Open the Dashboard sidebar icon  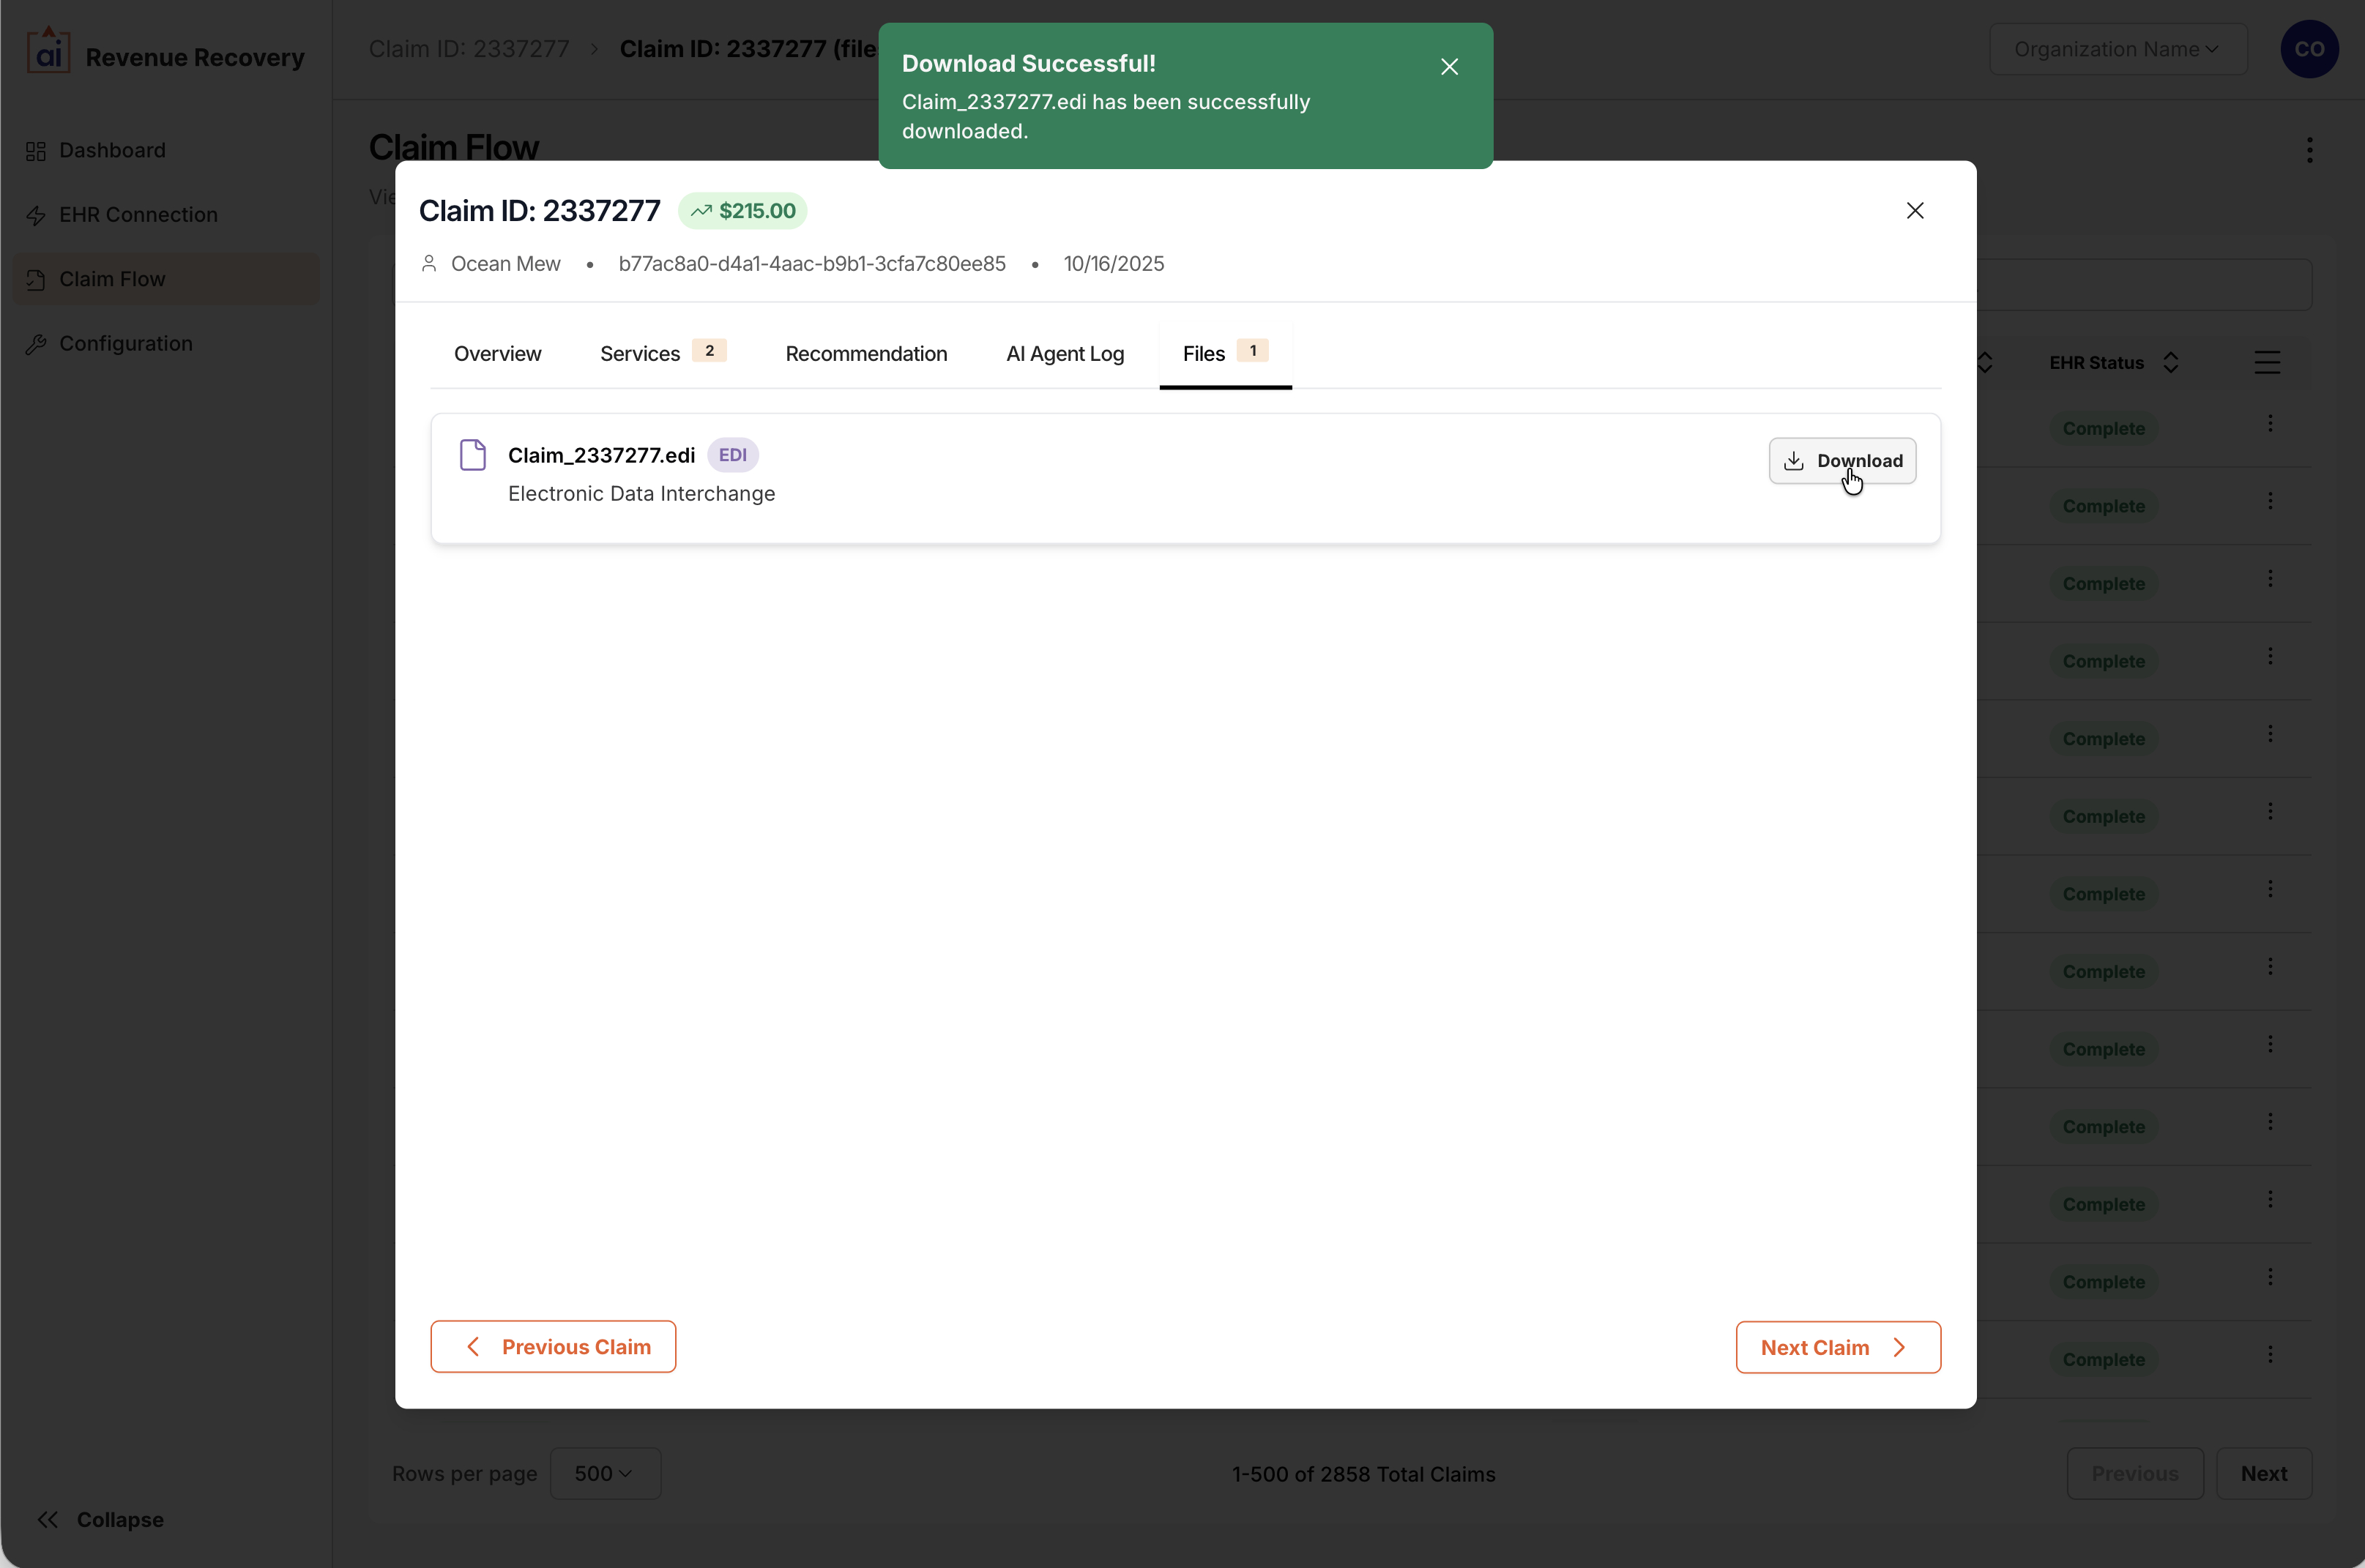tap(36, 150)
